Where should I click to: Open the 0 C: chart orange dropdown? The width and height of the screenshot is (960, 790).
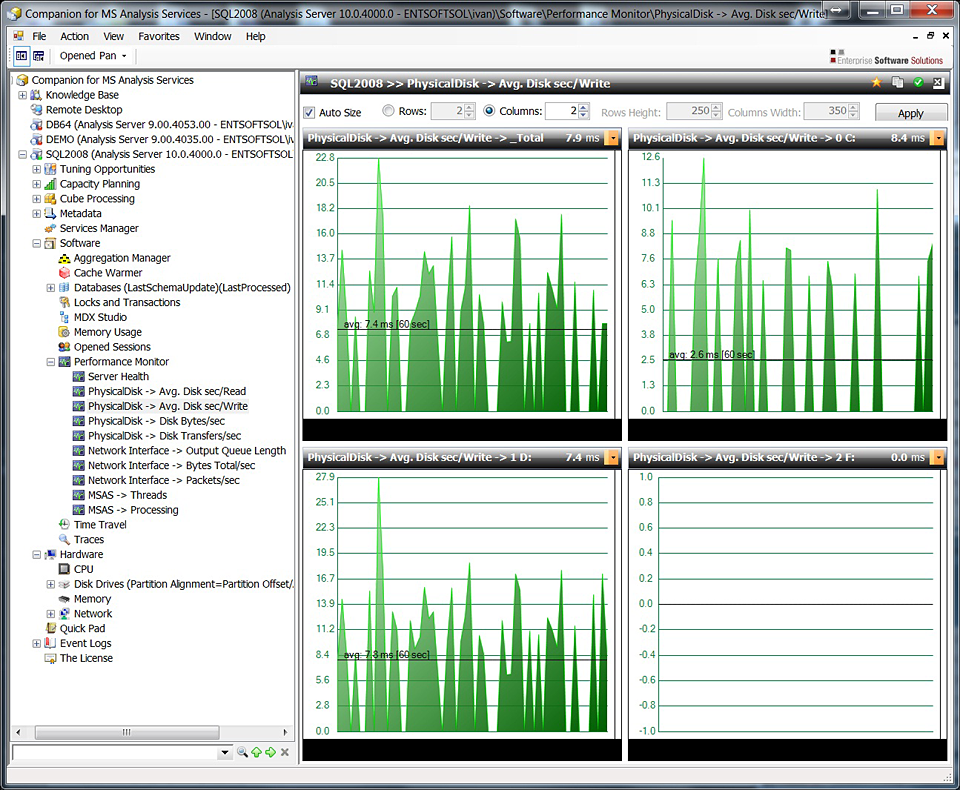coord(938,138)
